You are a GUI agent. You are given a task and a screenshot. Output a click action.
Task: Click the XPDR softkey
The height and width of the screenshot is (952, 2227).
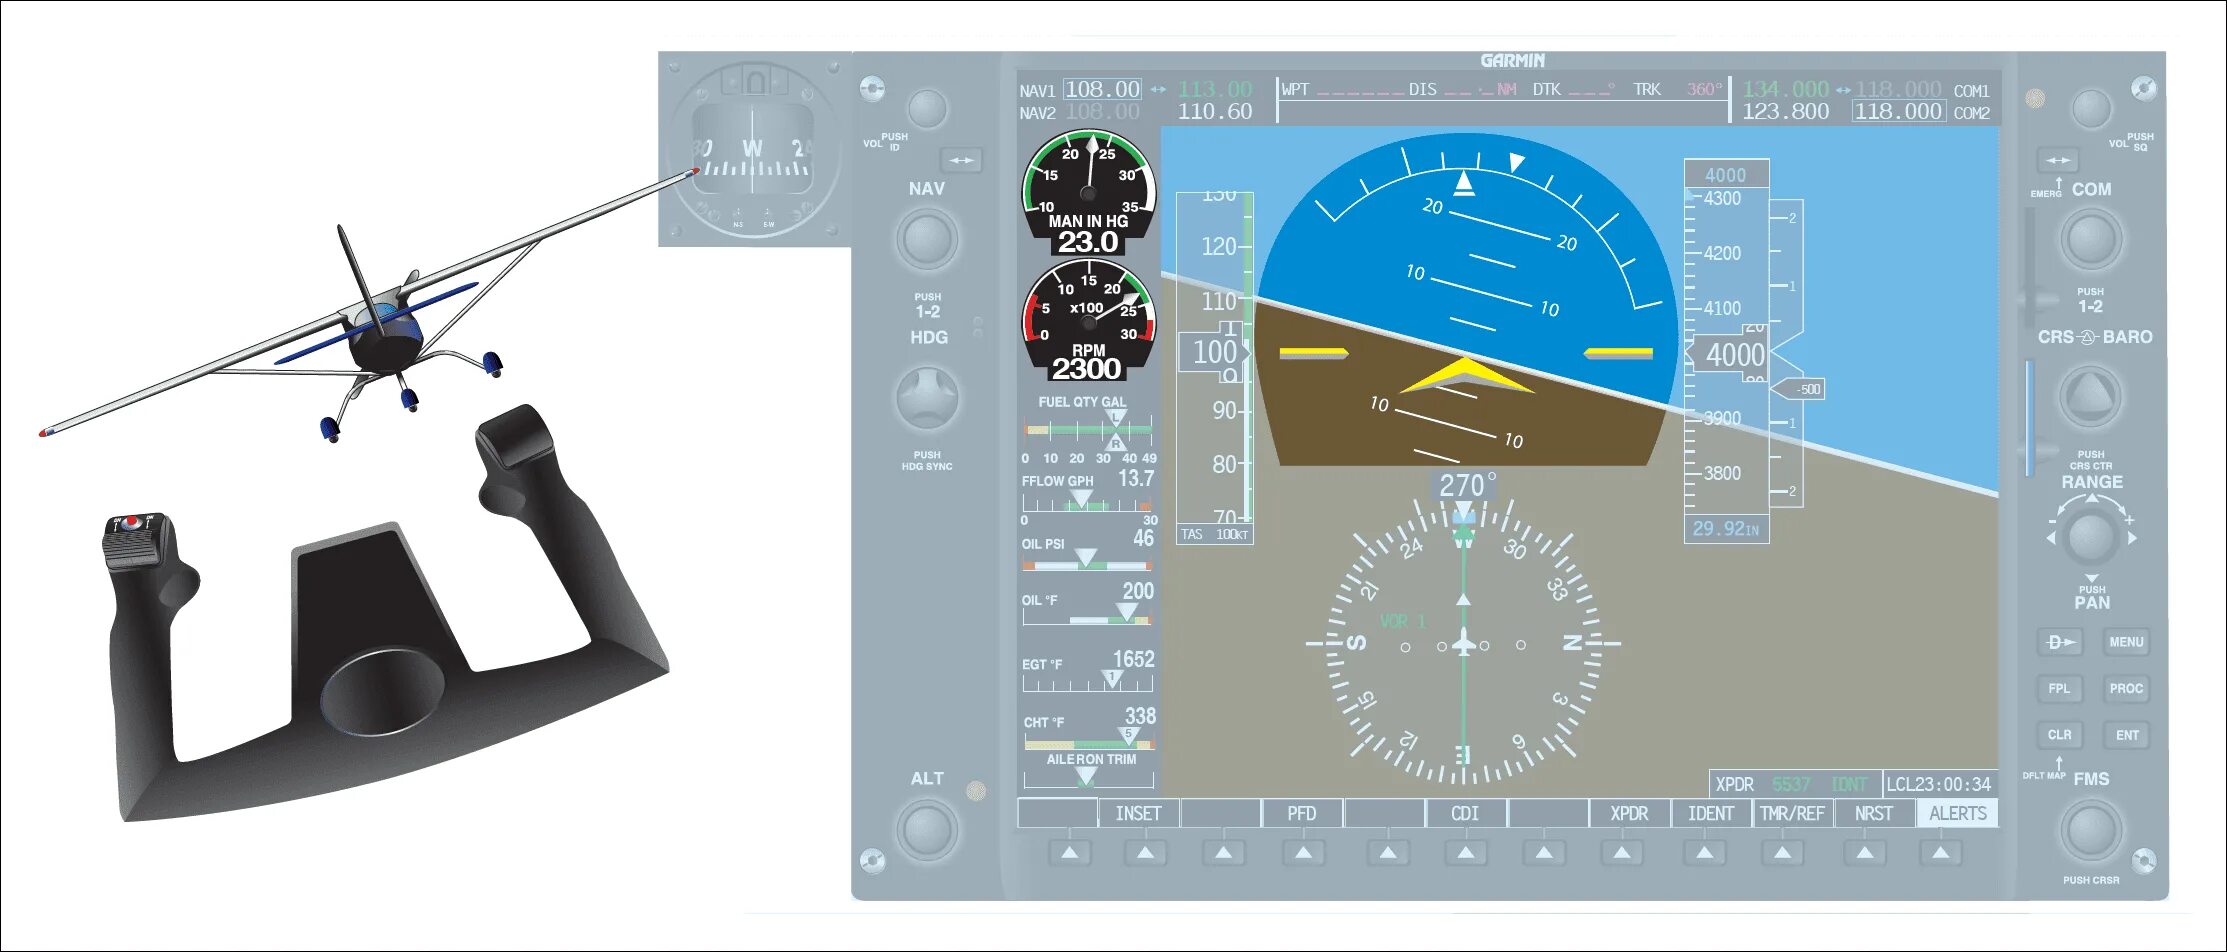point(1629,814)
